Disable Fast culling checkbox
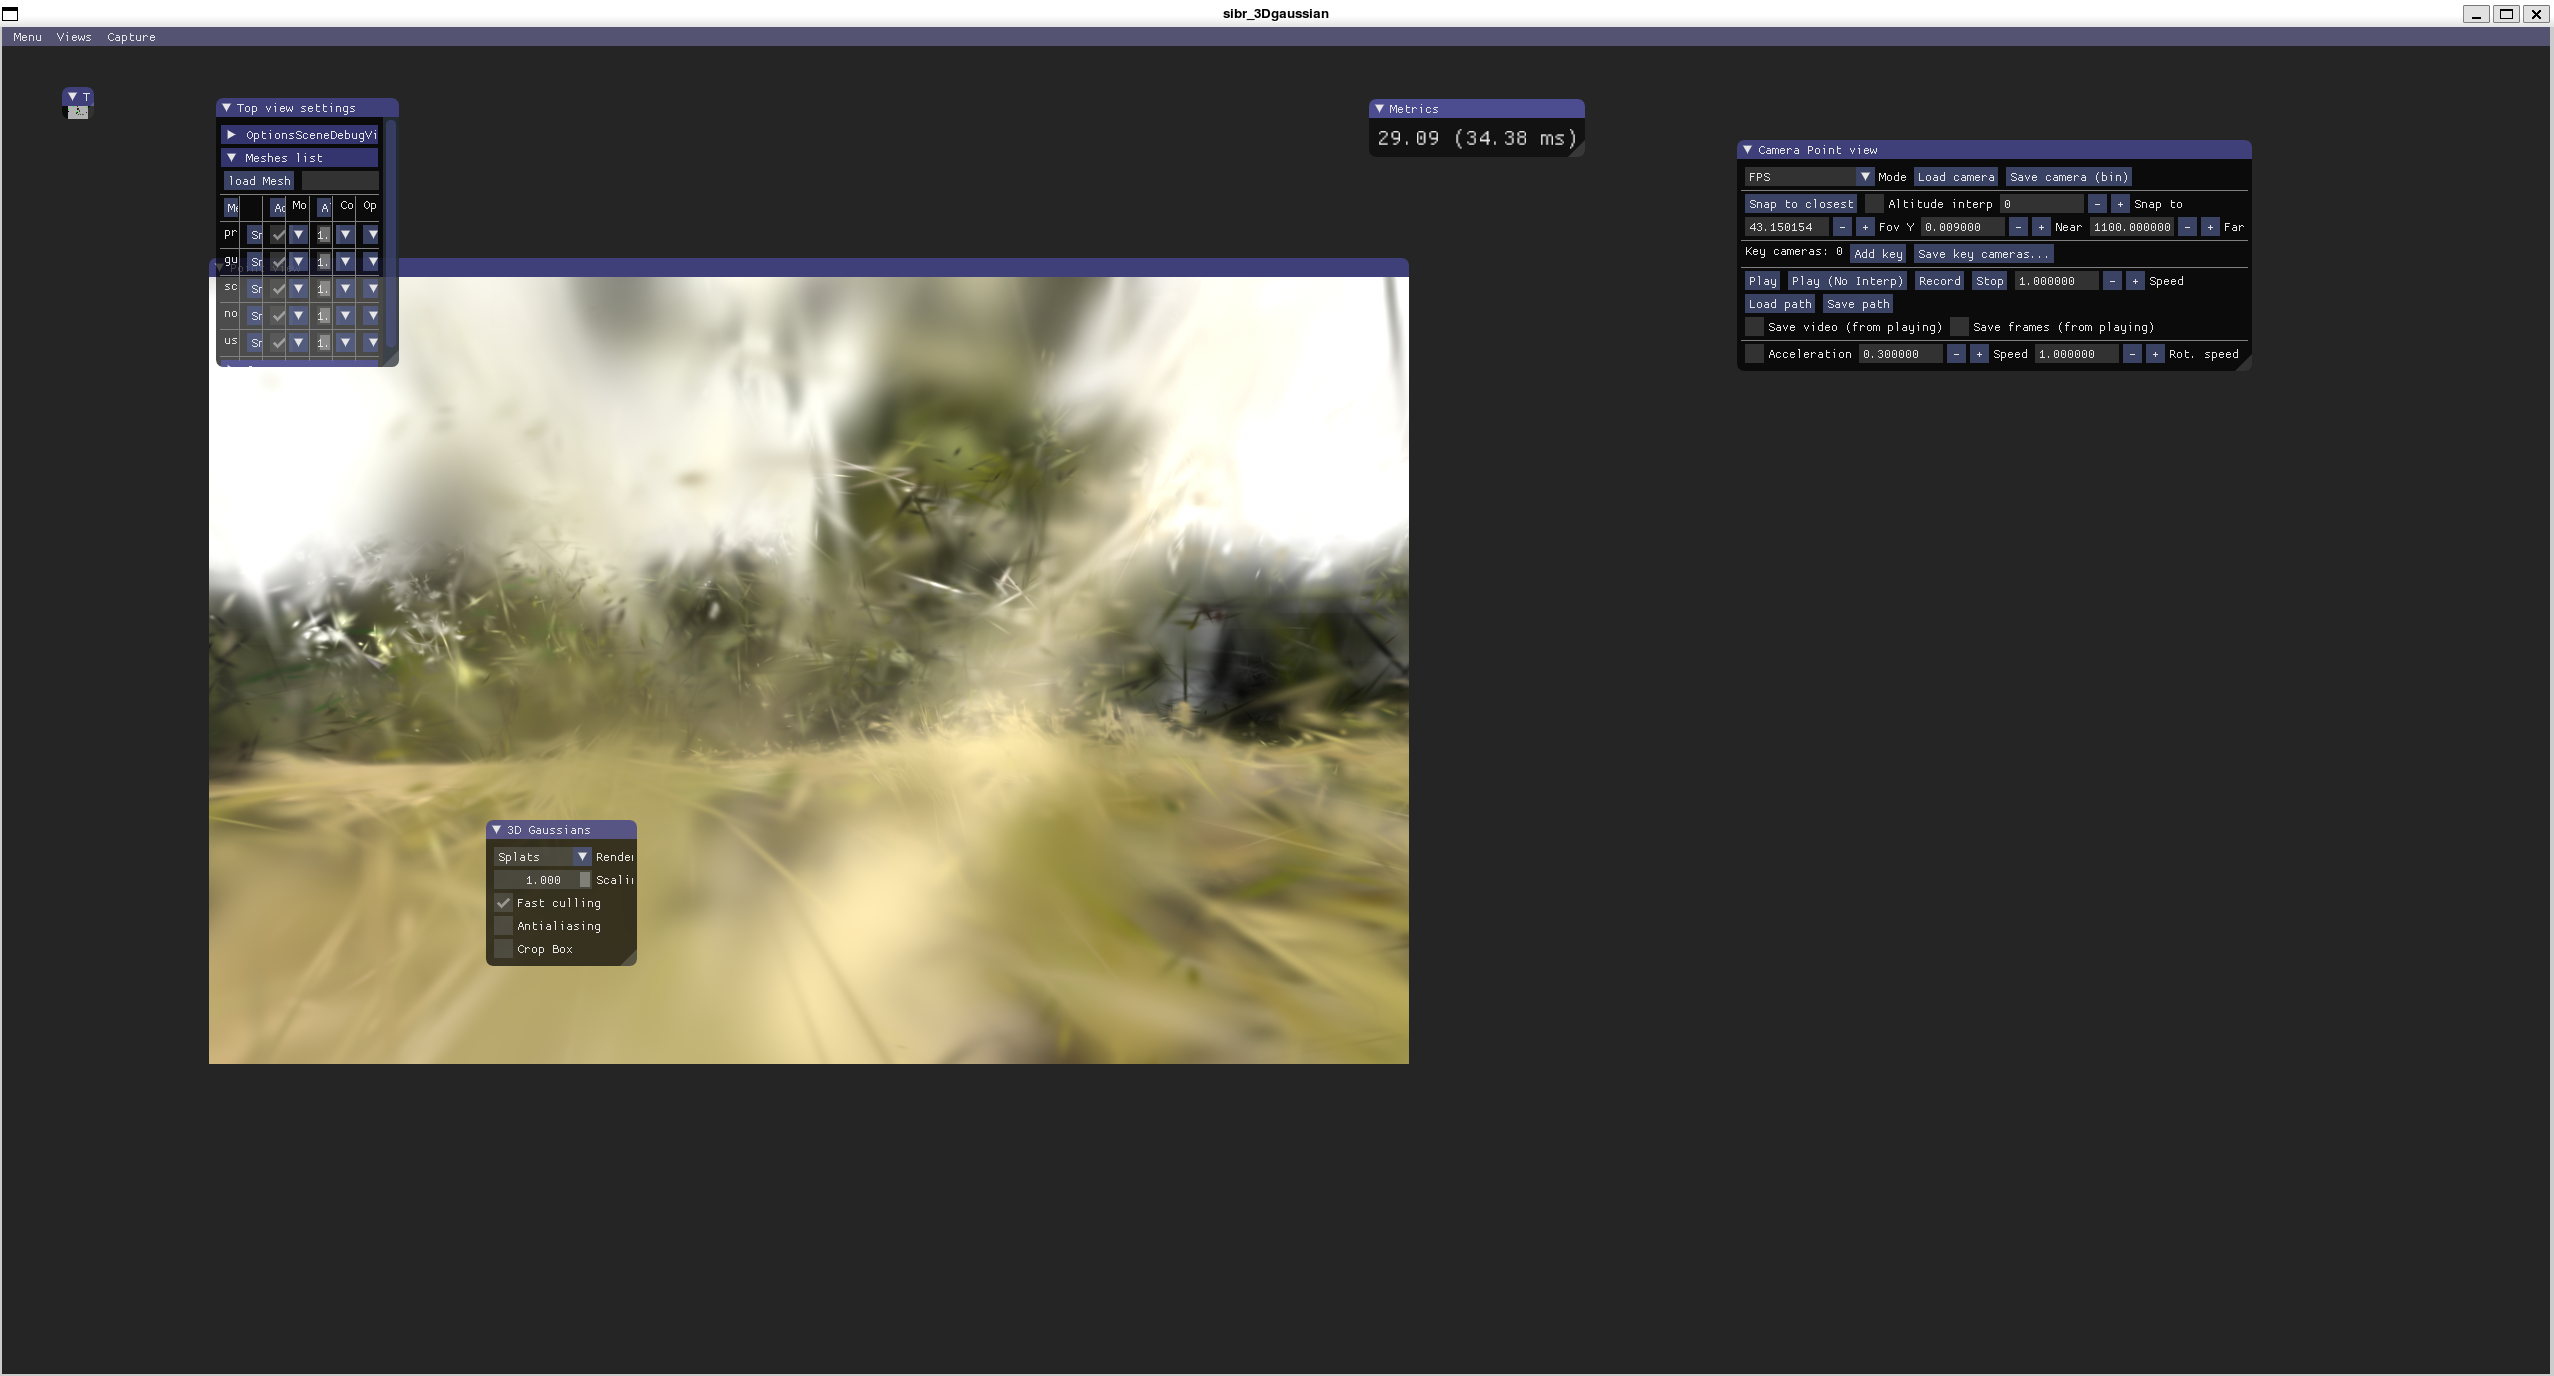 click(504, 903)
